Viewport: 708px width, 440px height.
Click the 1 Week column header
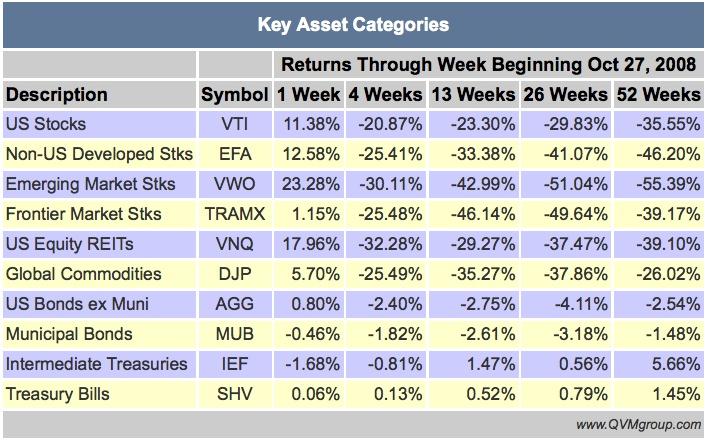(x=308, y=96)
